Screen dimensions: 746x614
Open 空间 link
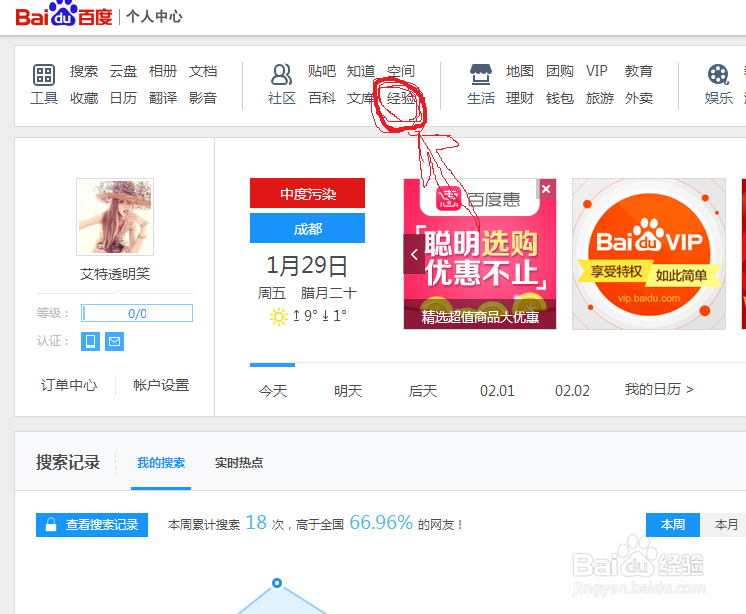point(401,71)
